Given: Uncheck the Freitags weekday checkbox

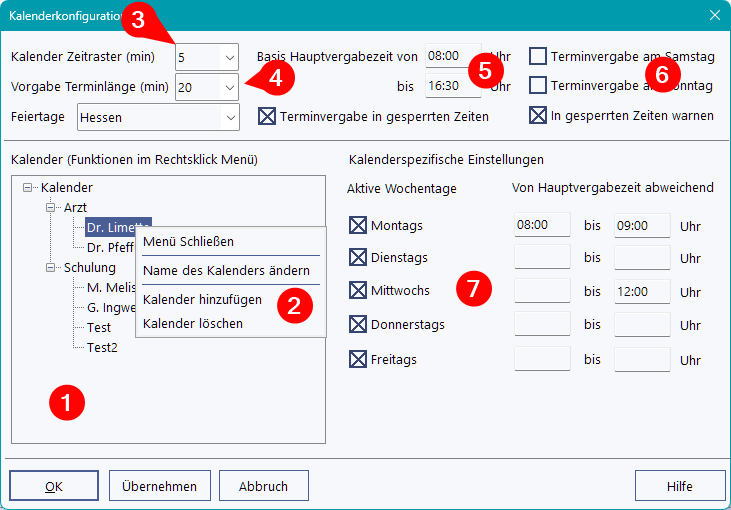Looking at the screenshot, I should coord(359,359).
